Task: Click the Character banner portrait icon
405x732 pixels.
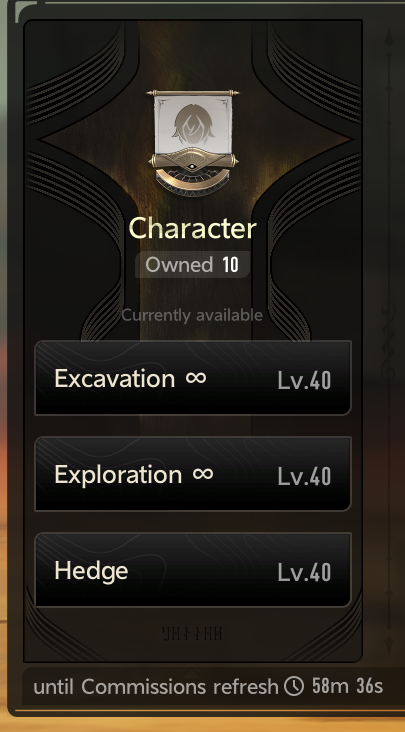Action: [x=193, y=143]
